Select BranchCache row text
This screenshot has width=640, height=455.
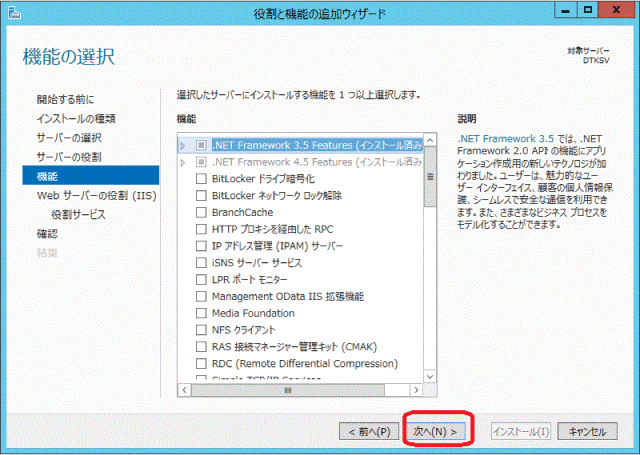coord(242,212)
